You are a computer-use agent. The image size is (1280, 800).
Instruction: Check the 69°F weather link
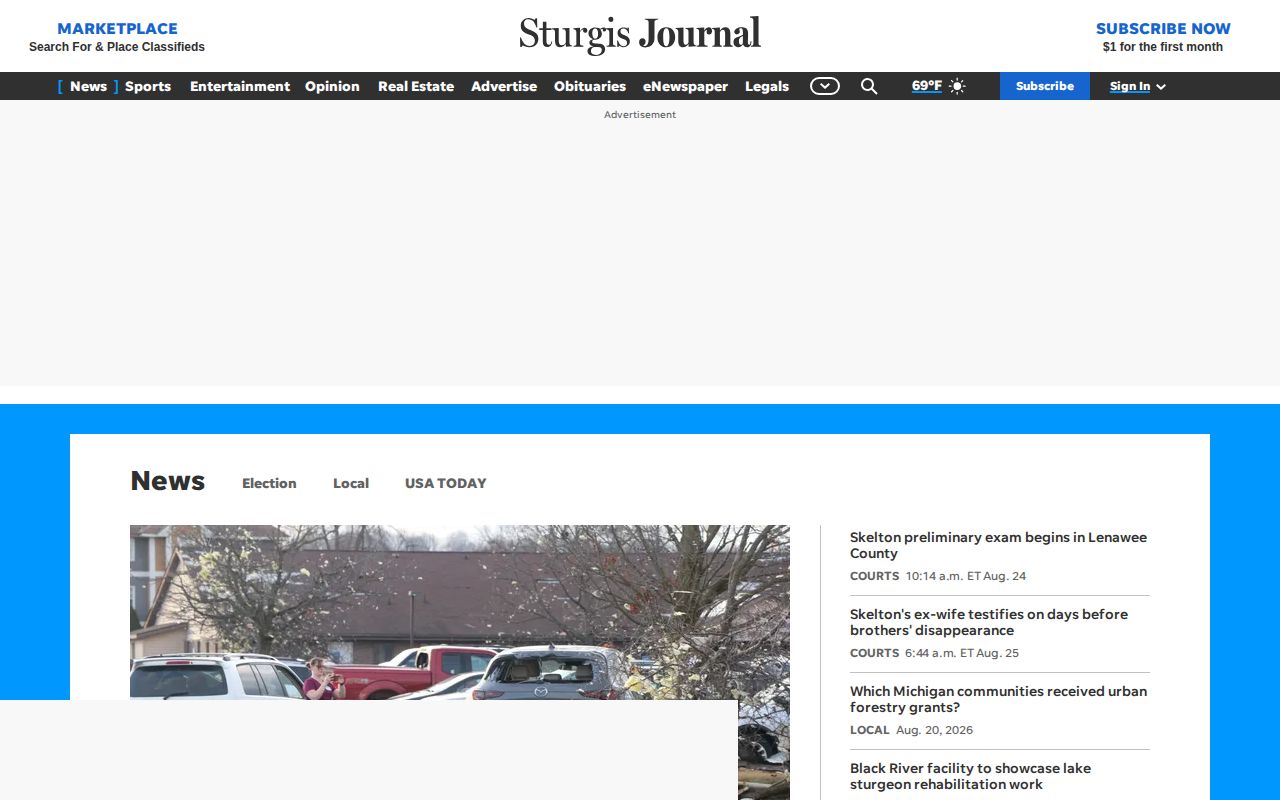(927, 86)
